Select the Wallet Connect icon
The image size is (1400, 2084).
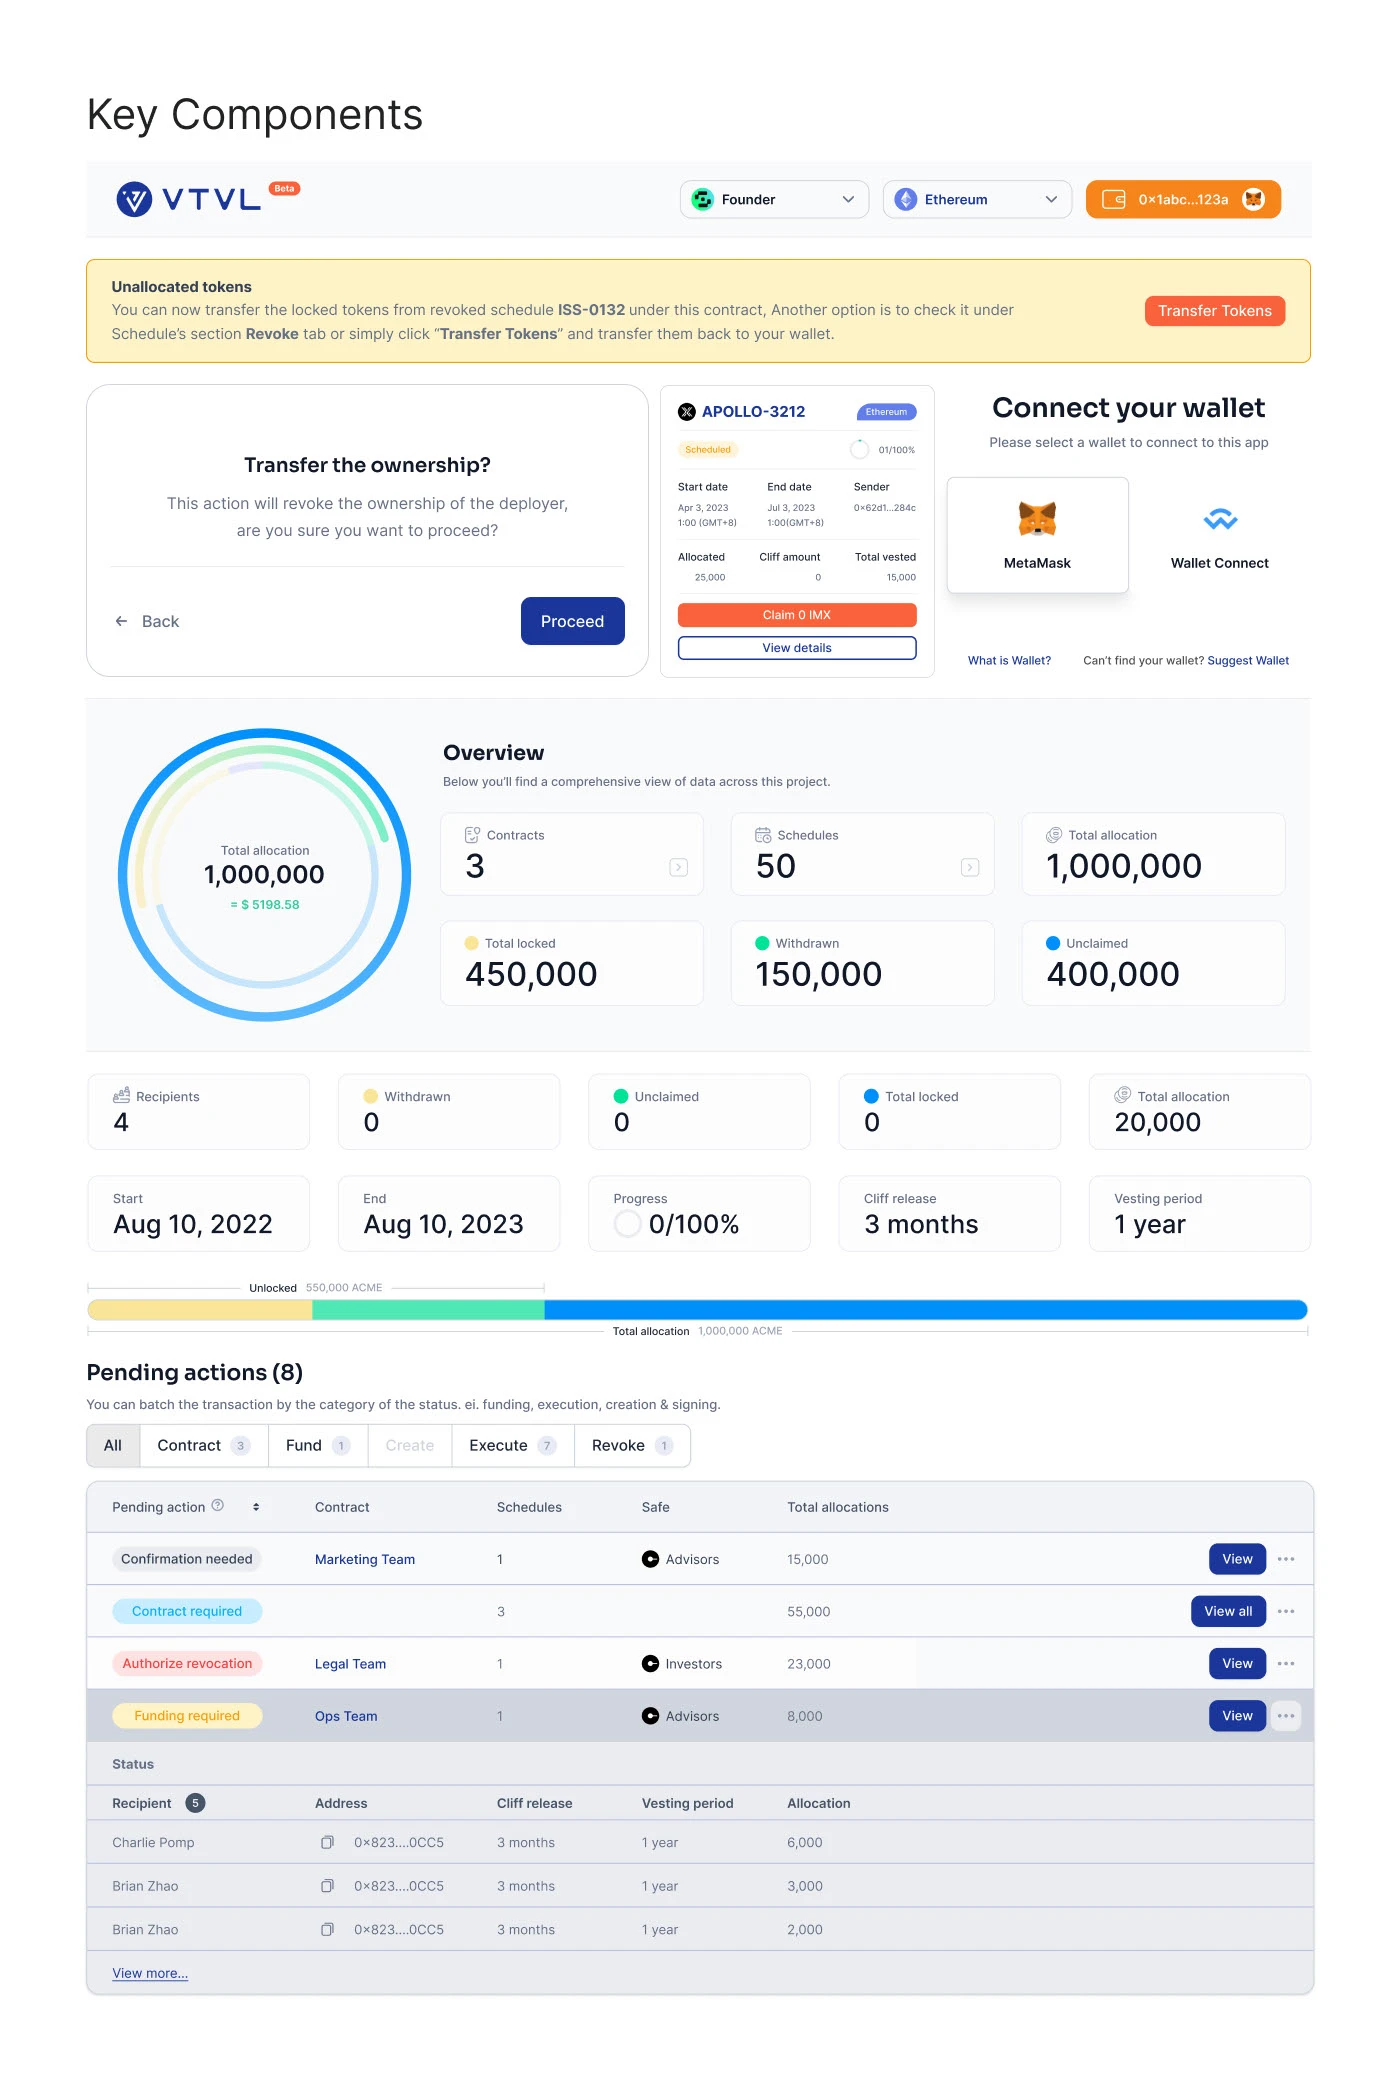1220,519
